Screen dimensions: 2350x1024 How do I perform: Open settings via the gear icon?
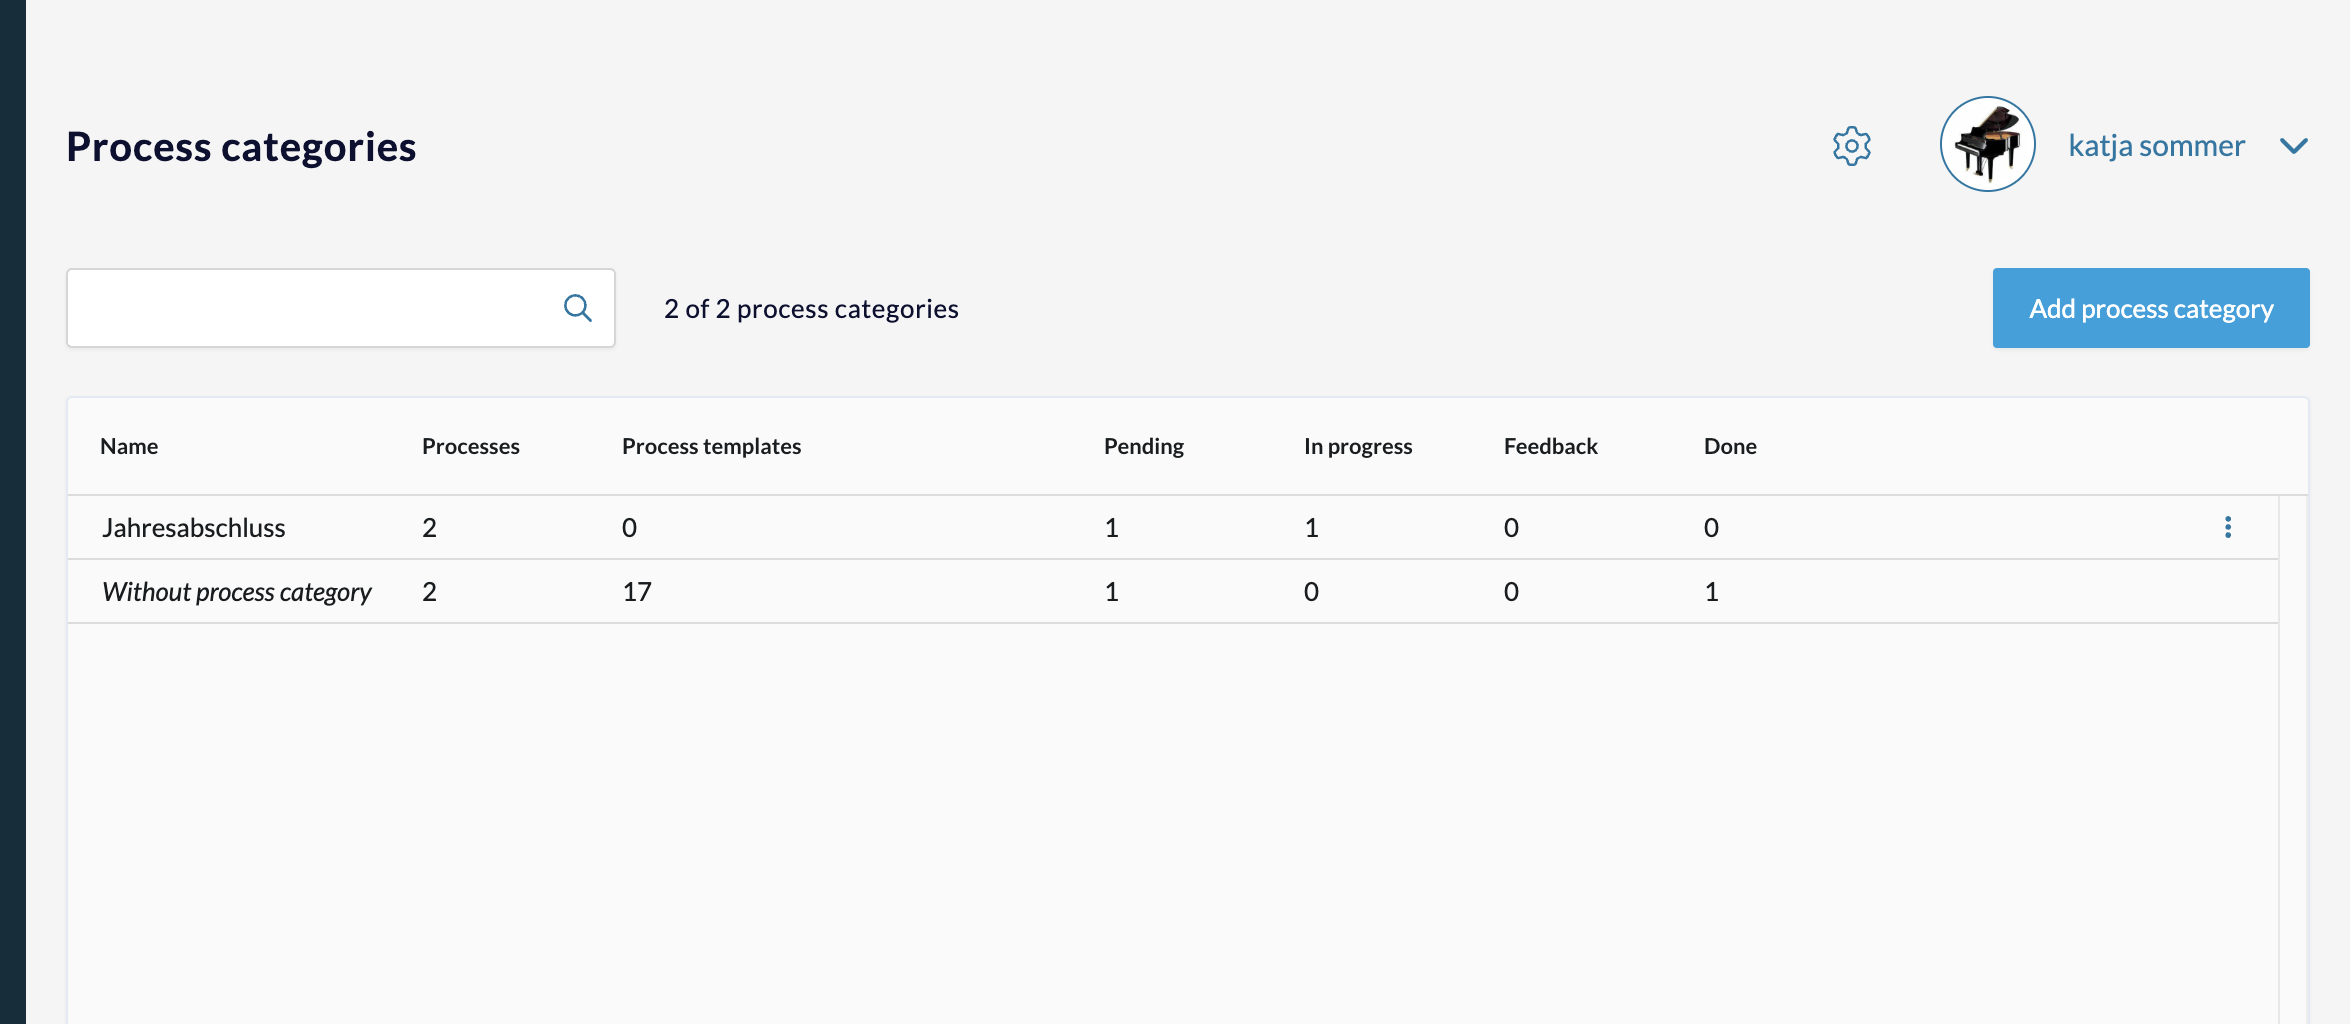1851,146
